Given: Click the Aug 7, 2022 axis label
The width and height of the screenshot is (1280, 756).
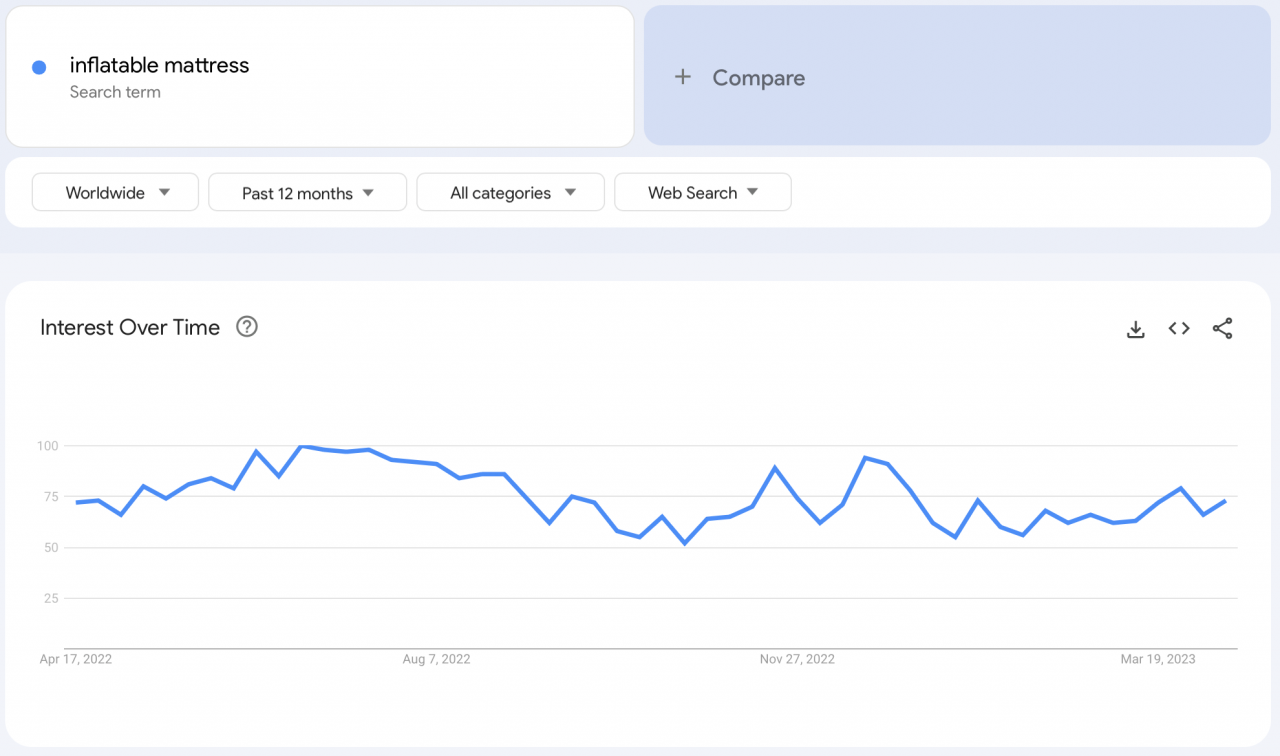Looking at the screenshot, I should [437, 659].
